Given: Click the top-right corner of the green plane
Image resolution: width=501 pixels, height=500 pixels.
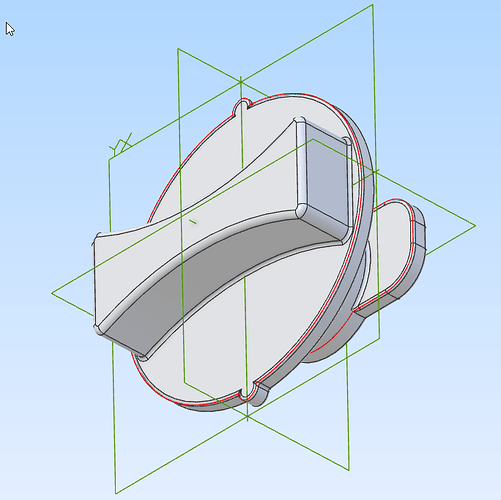Looking at the screenshot, I should [372, 5].
